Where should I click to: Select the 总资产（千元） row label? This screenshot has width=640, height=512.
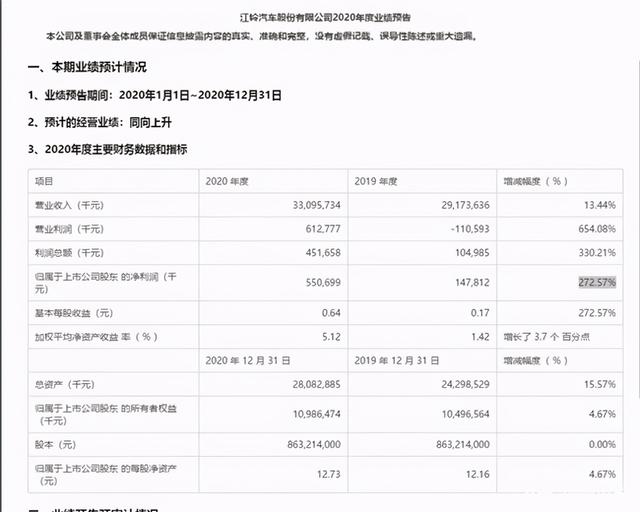click(64, 384)
